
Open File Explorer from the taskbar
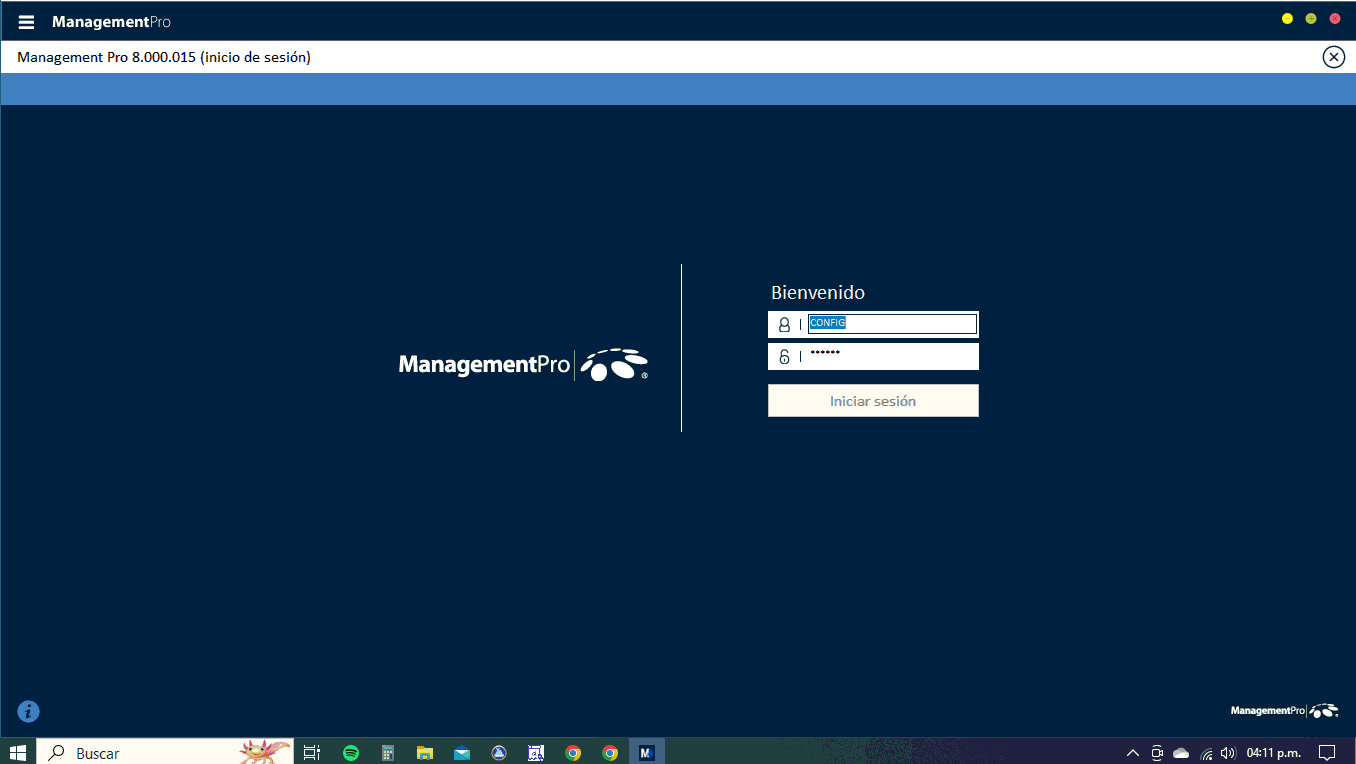click(425, 753)
